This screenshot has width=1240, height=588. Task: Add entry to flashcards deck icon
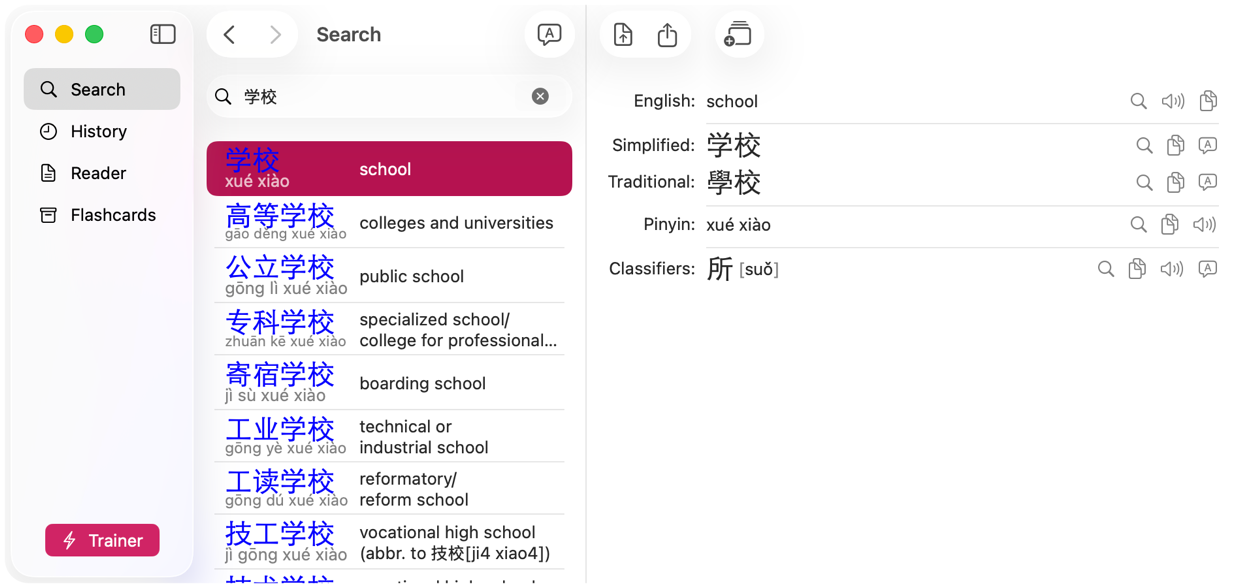(x=738, y=35)
